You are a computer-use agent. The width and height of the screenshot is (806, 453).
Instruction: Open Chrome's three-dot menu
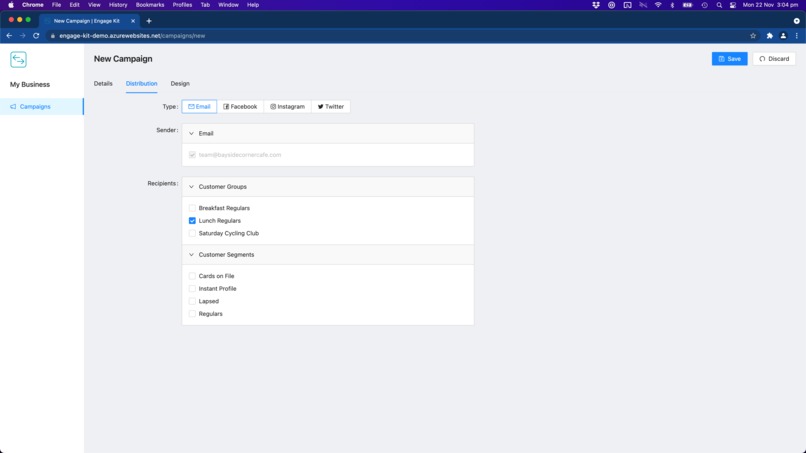click(x=797, y=35)
